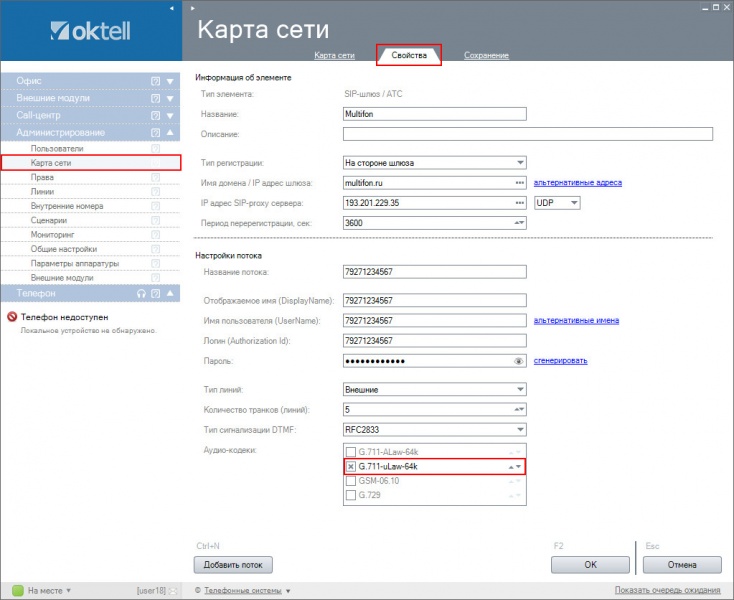734x600 pixels.
Task: Click the help icon beside Линии item
Action: point(155,192)
